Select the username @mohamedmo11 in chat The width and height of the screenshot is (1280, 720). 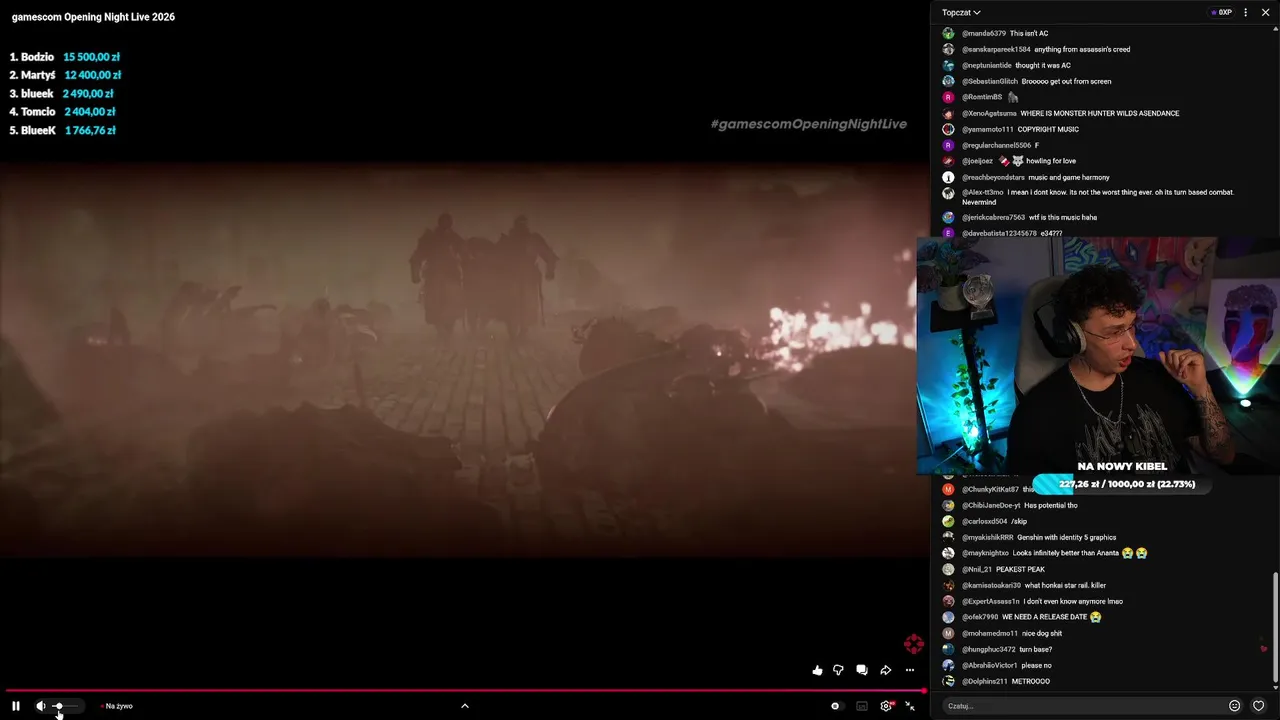click(x=990, y=633)
